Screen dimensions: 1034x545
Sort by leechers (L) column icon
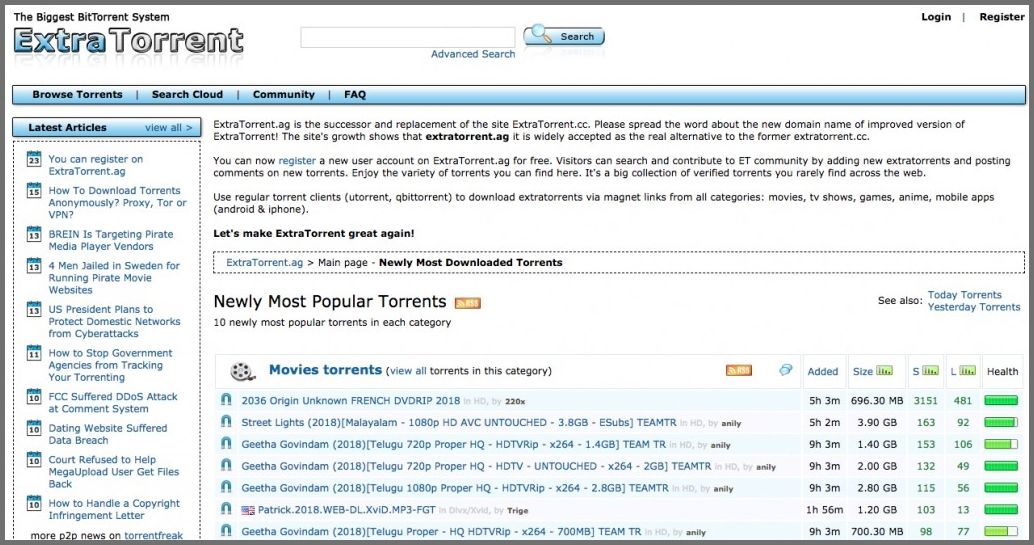[967, 371]
